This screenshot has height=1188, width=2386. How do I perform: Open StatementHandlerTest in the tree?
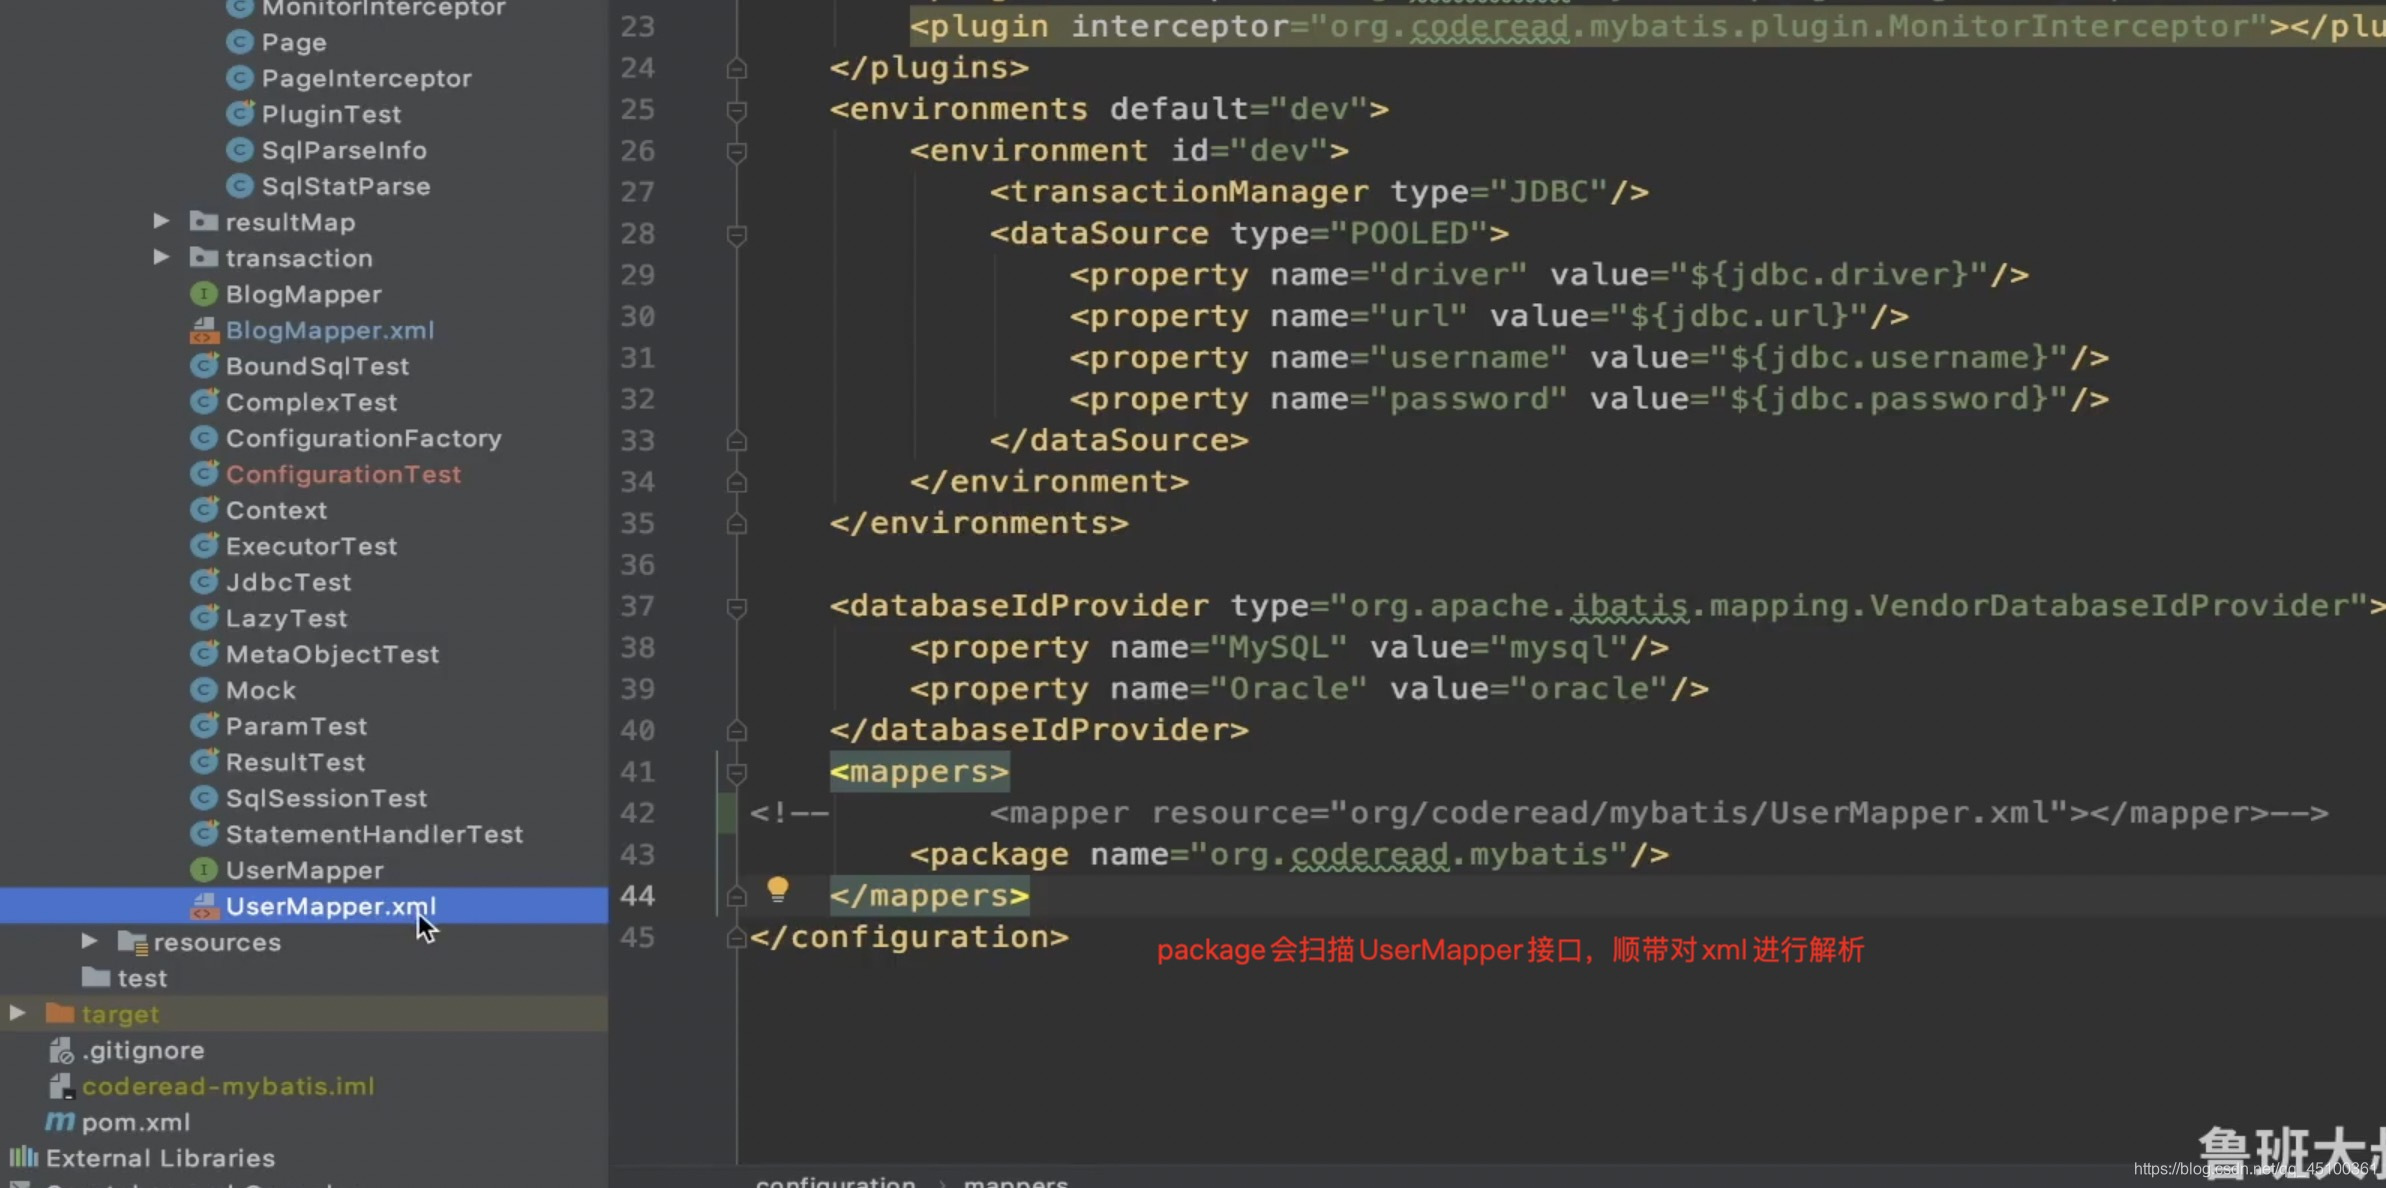(x=374, y=834)
